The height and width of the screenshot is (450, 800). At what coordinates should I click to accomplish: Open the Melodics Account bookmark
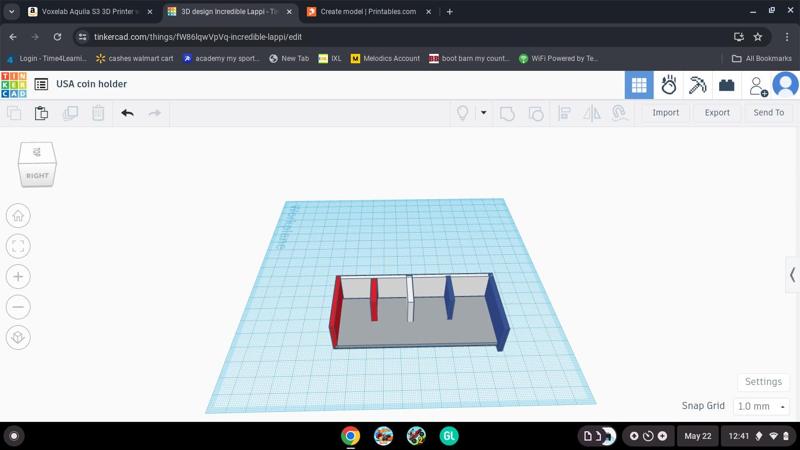(385, 59)
